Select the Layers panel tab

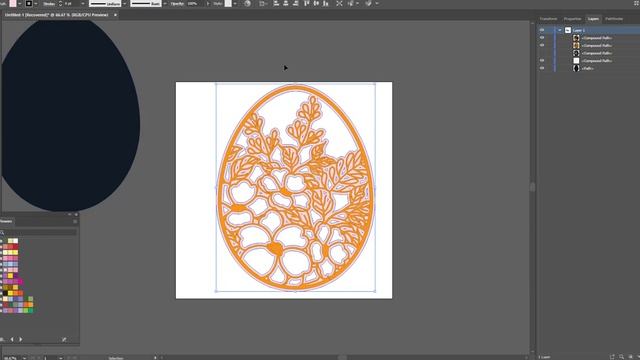[x=593, y=19]
